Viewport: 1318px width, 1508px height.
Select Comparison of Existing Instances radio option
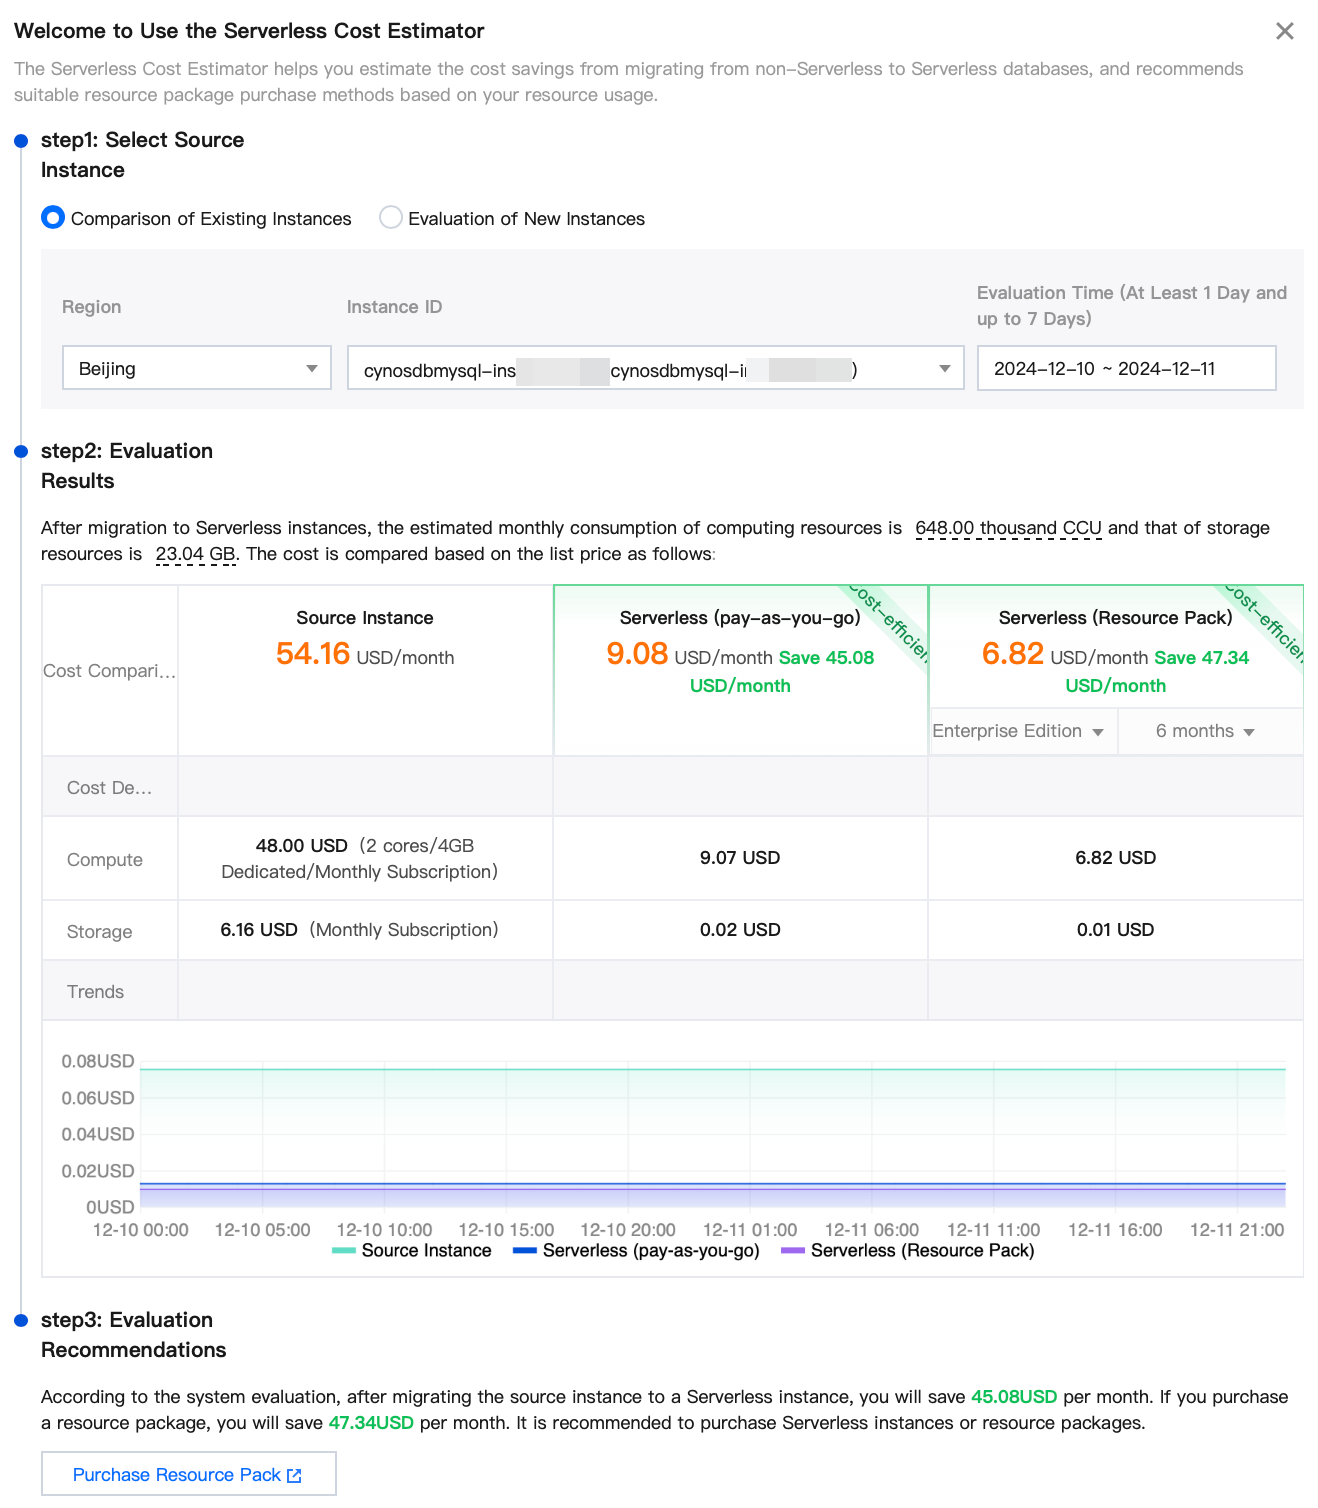pyautogui.click(x=53, y=218)
